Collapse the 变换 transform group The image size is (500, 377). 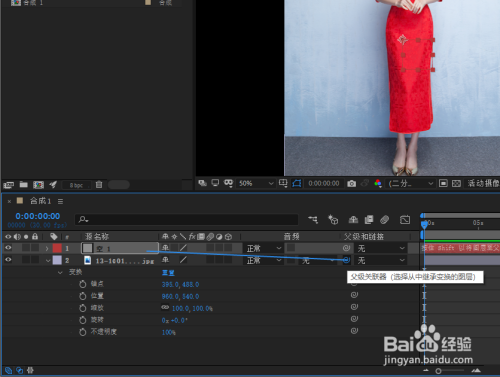tap(60, 272)
